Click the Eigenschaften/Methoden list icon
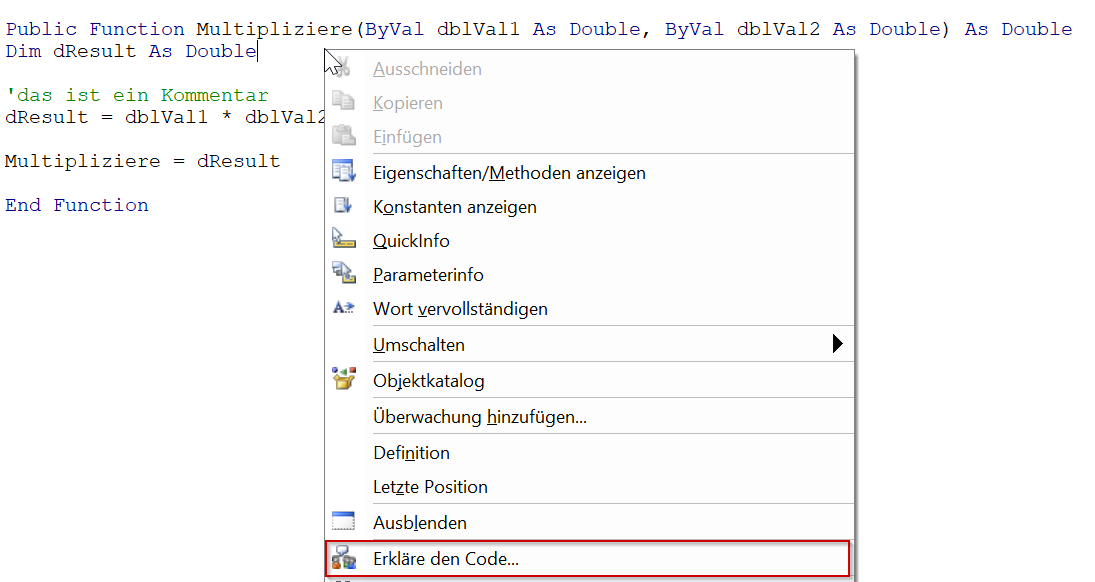Screen dimensions: 1095x582 coord(343,171)
